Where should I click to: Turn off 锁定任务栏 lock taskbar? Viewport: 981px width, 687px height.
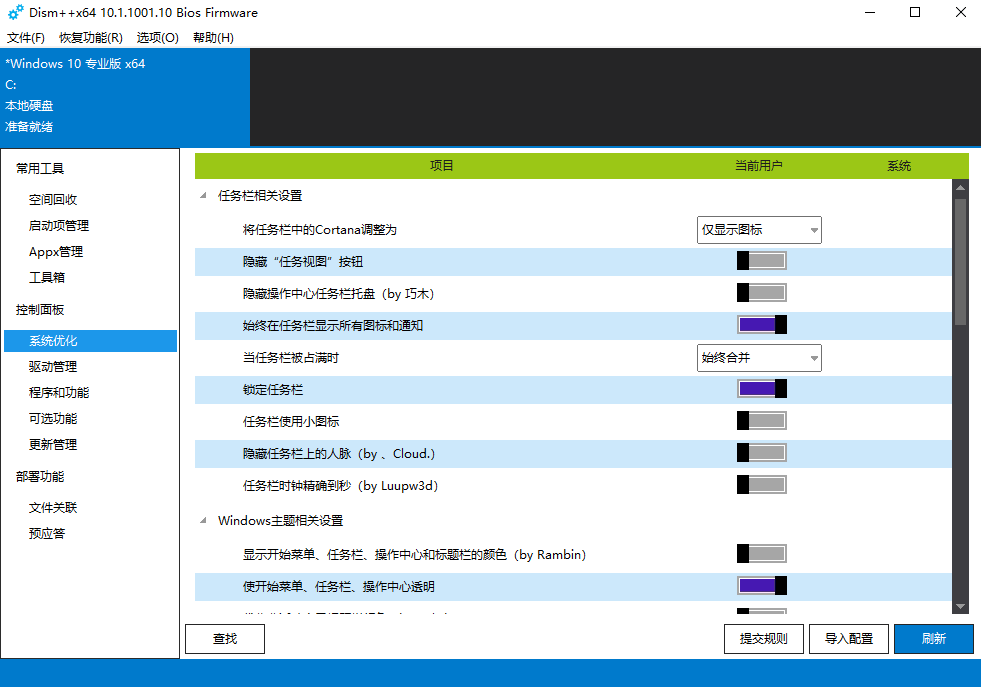[761, 388]
